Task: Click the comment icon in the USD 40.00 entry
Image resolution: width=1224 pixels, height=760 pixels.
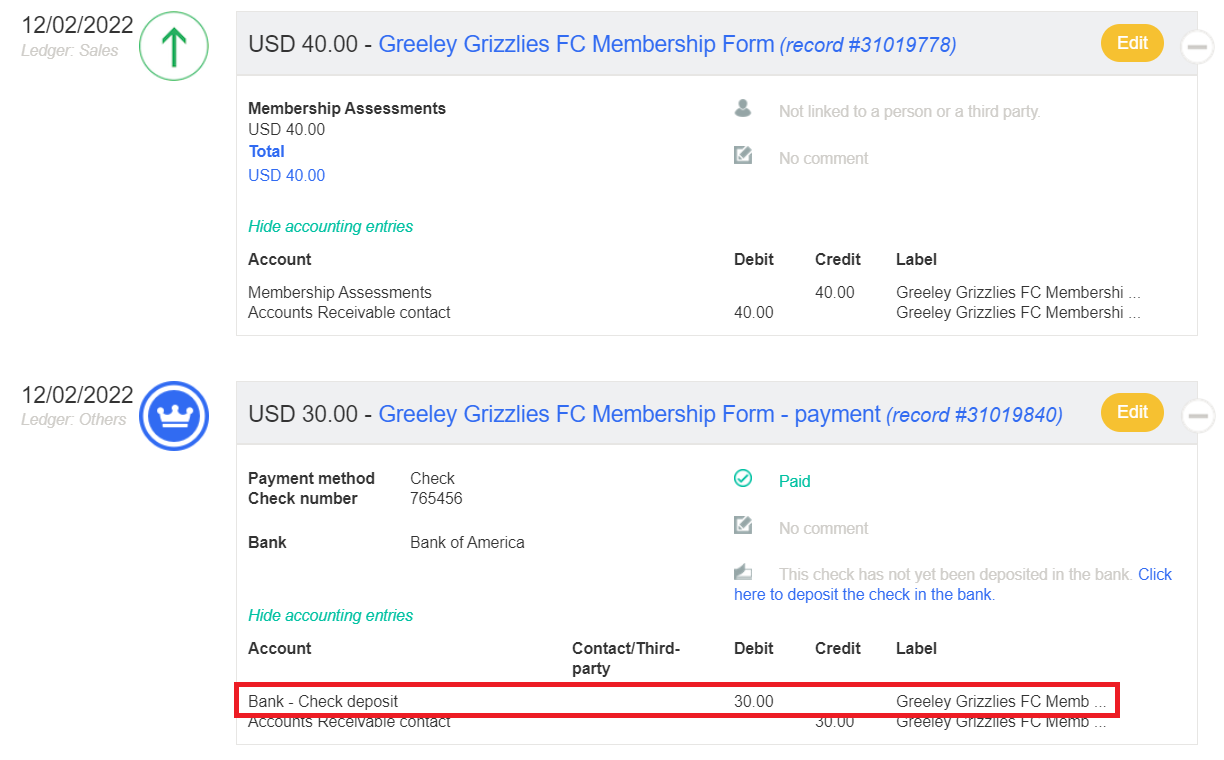Action: point(743,155)
